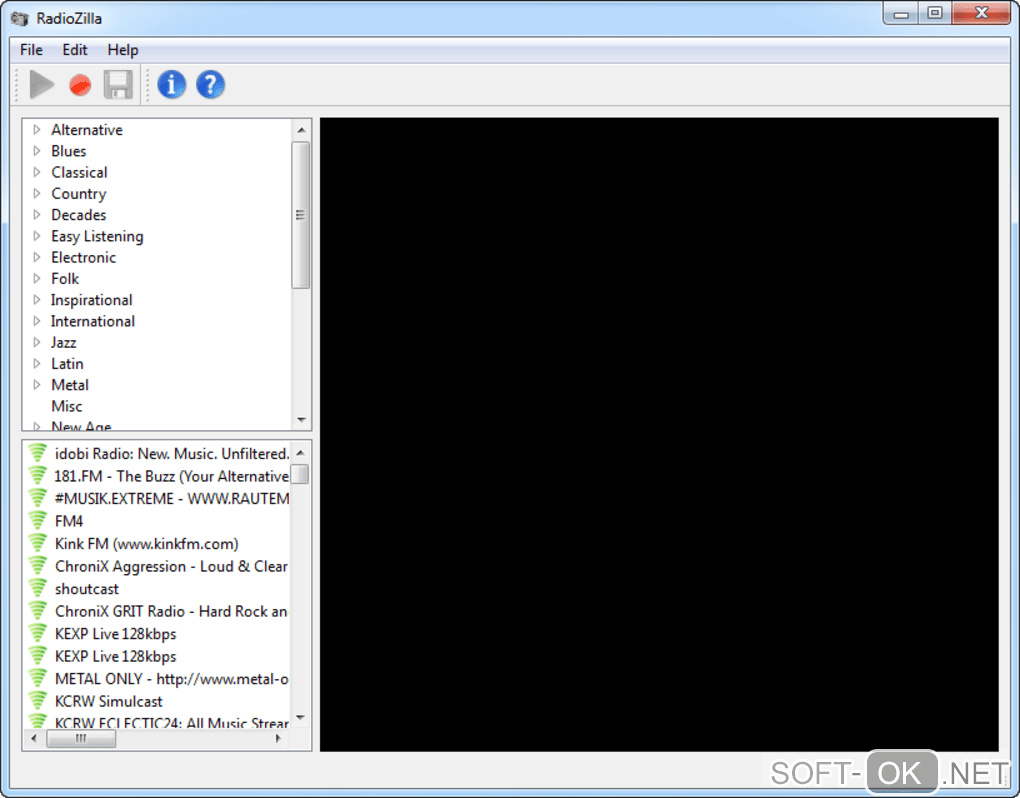Expand the Electronic genre arrow
The height and width of the screenshot is (798, 1020).
click(37, 257)
